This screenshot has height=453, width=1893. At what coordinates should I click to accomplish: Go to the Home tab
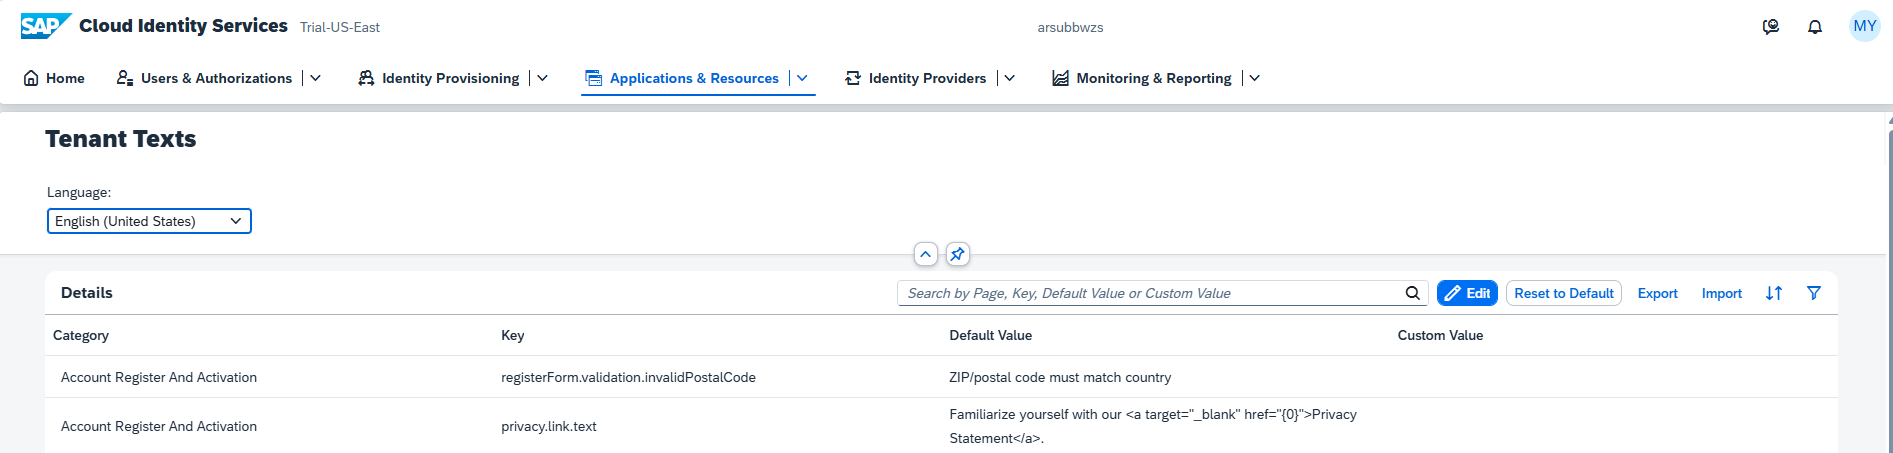(x=54, y=78)
